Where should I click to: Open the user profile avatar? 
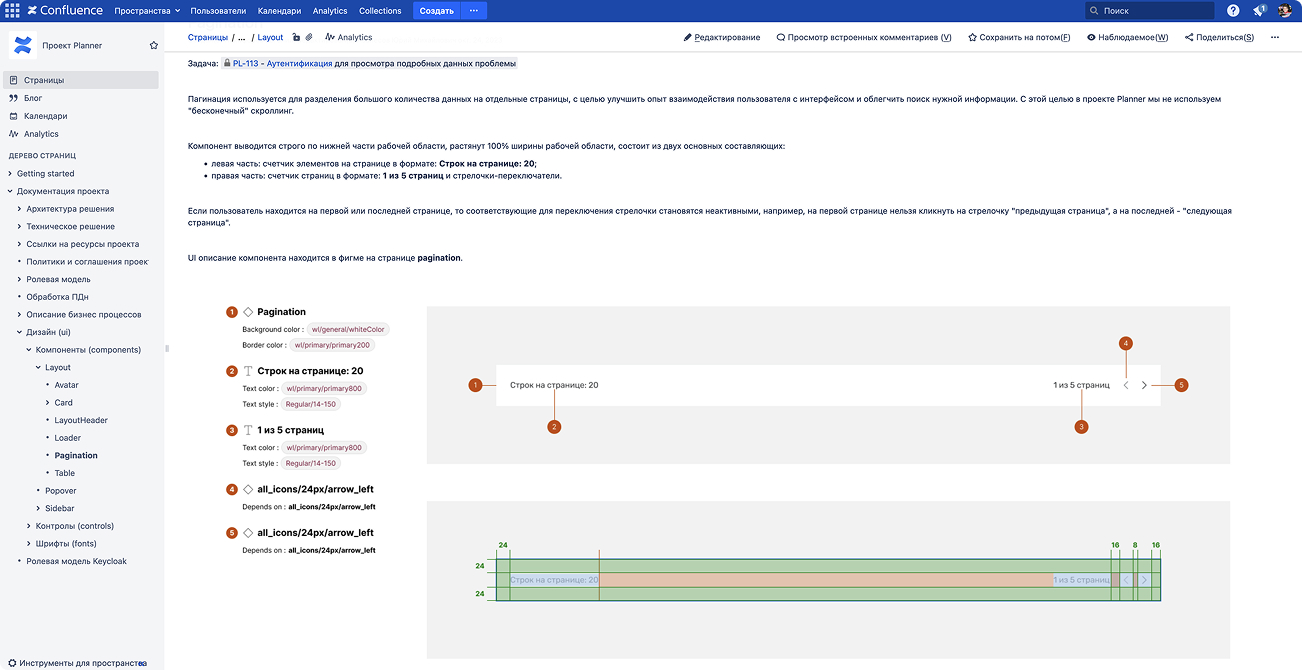(1285, 10)
